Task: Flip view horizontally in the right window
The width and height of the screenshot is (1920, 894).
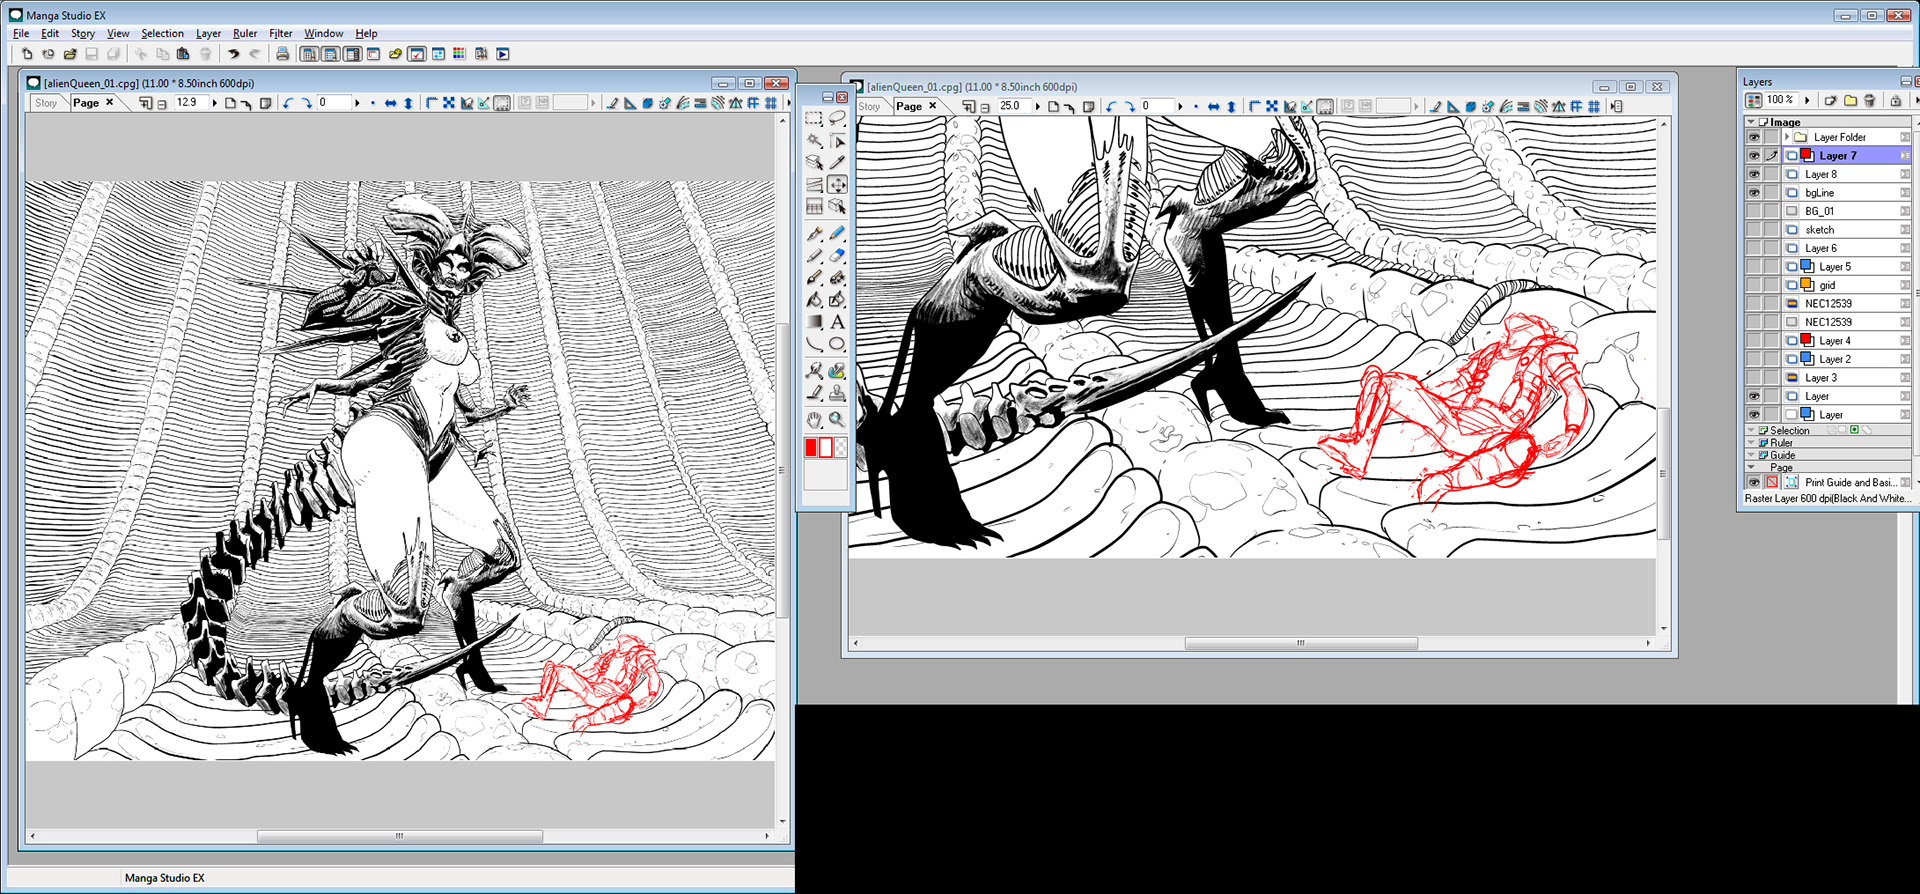Action: pyautogui.click(x=1213, y=106)
